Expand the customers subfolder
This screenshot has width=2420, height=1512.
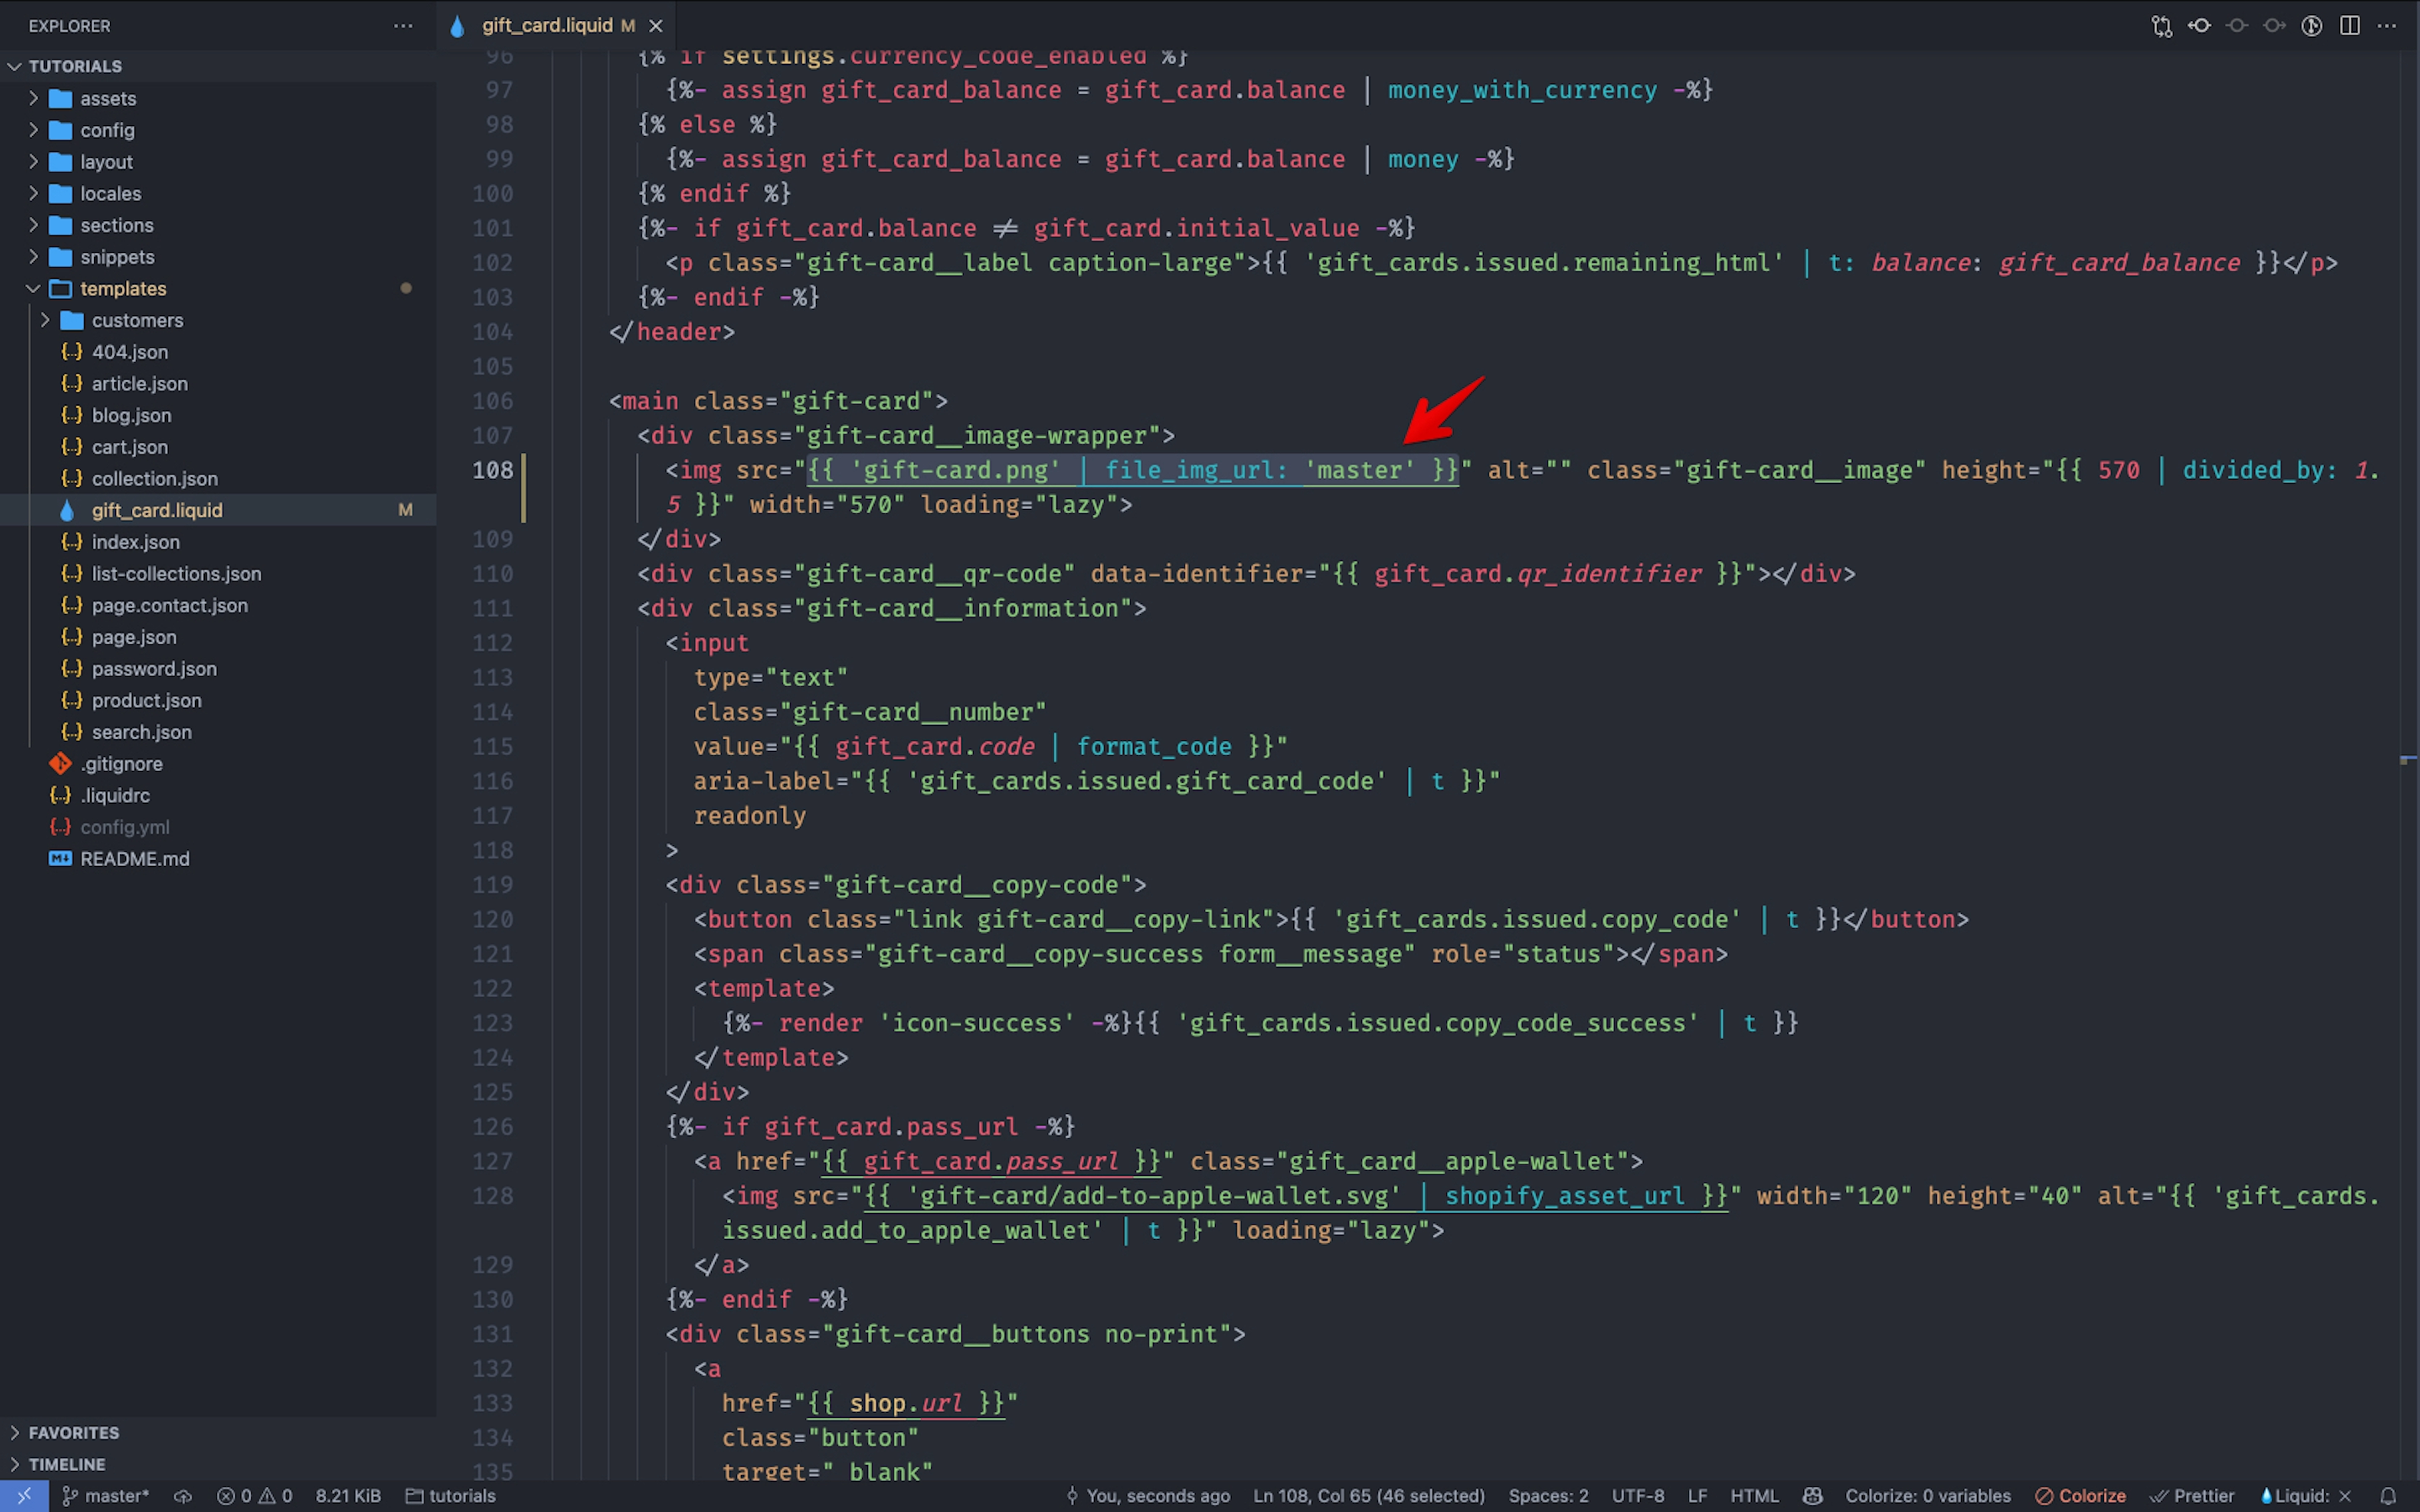(x=218, y=320)
